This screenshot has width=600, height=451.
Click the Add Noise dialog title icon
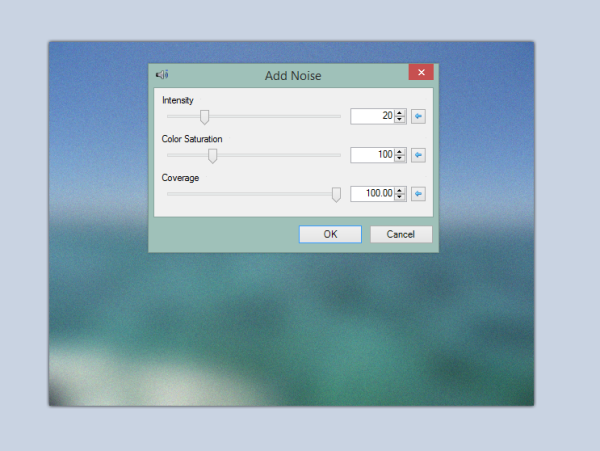pyautogui.click(x=162, y=75)
